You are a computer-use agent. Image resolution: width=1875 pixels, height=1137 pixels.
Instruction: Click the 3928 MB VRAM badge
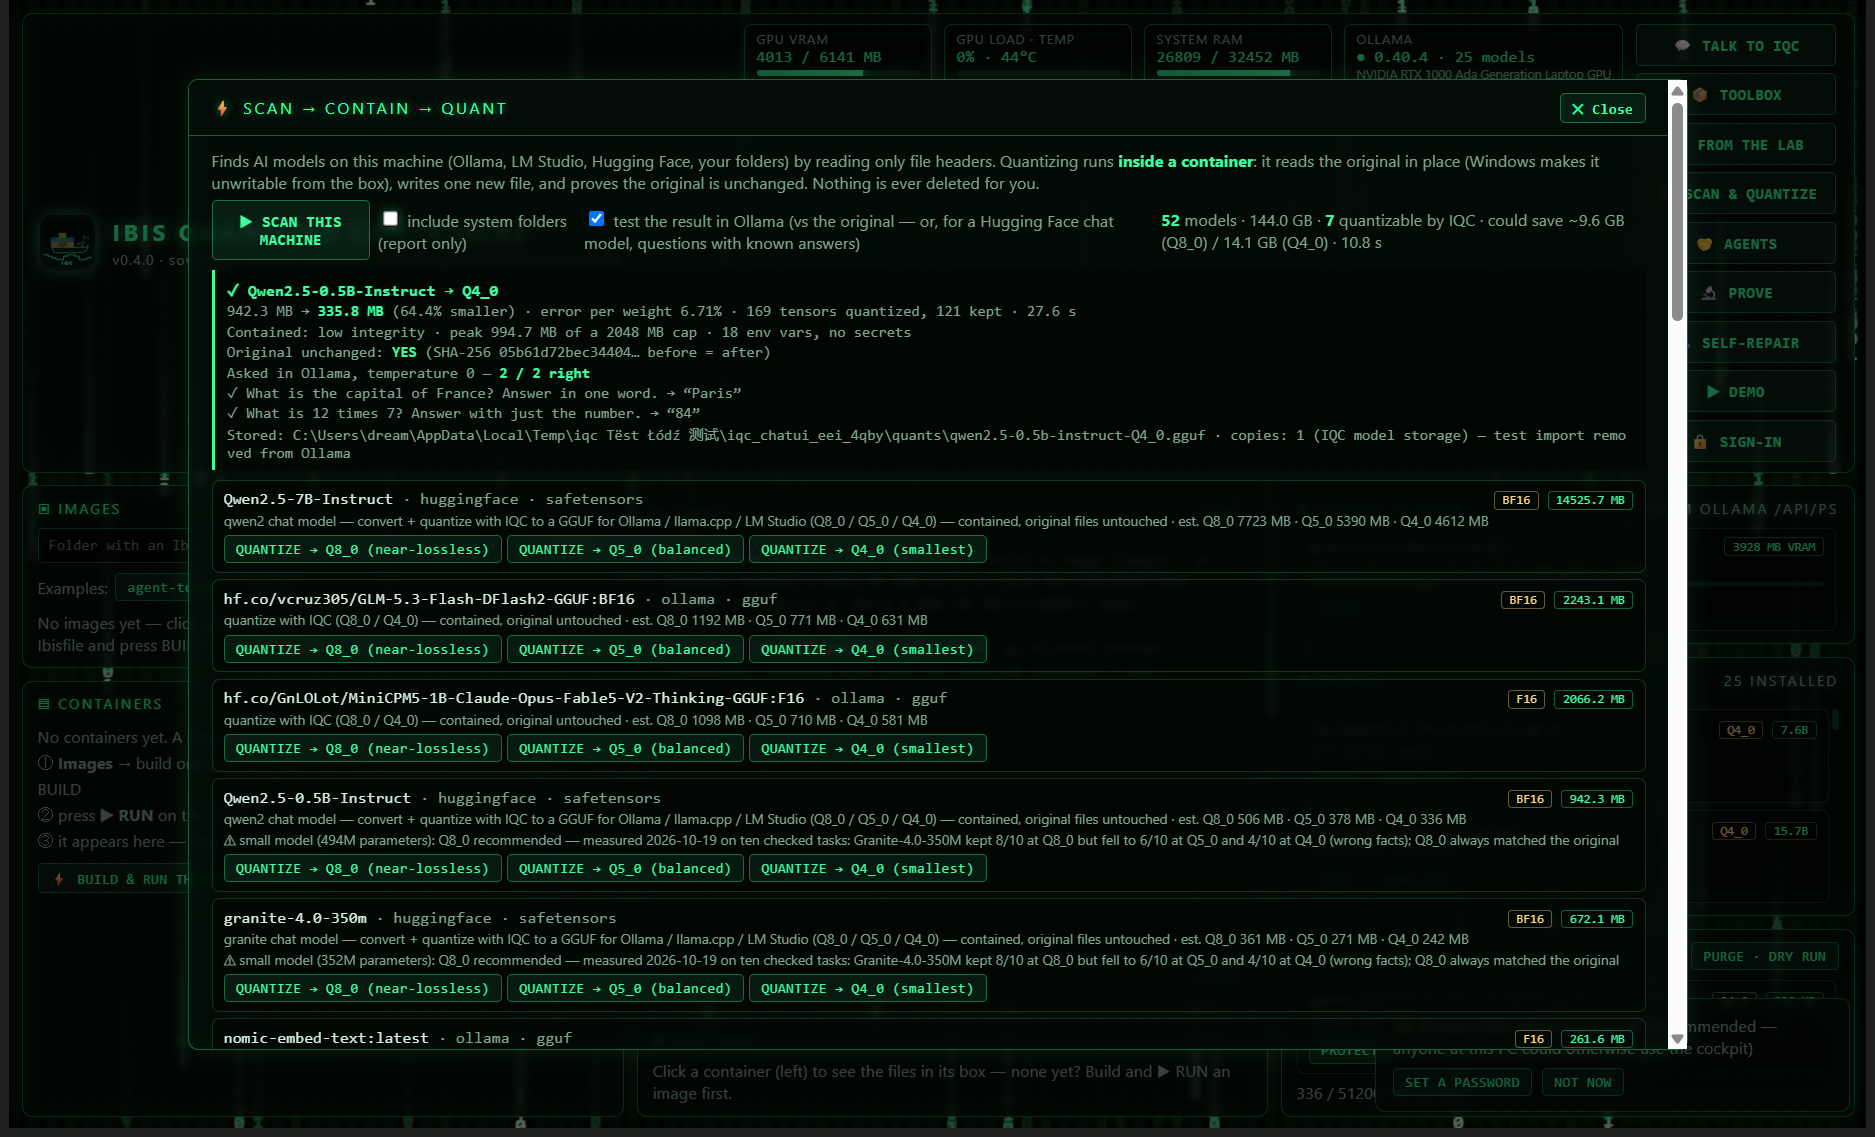click(x=1774, y=547)
